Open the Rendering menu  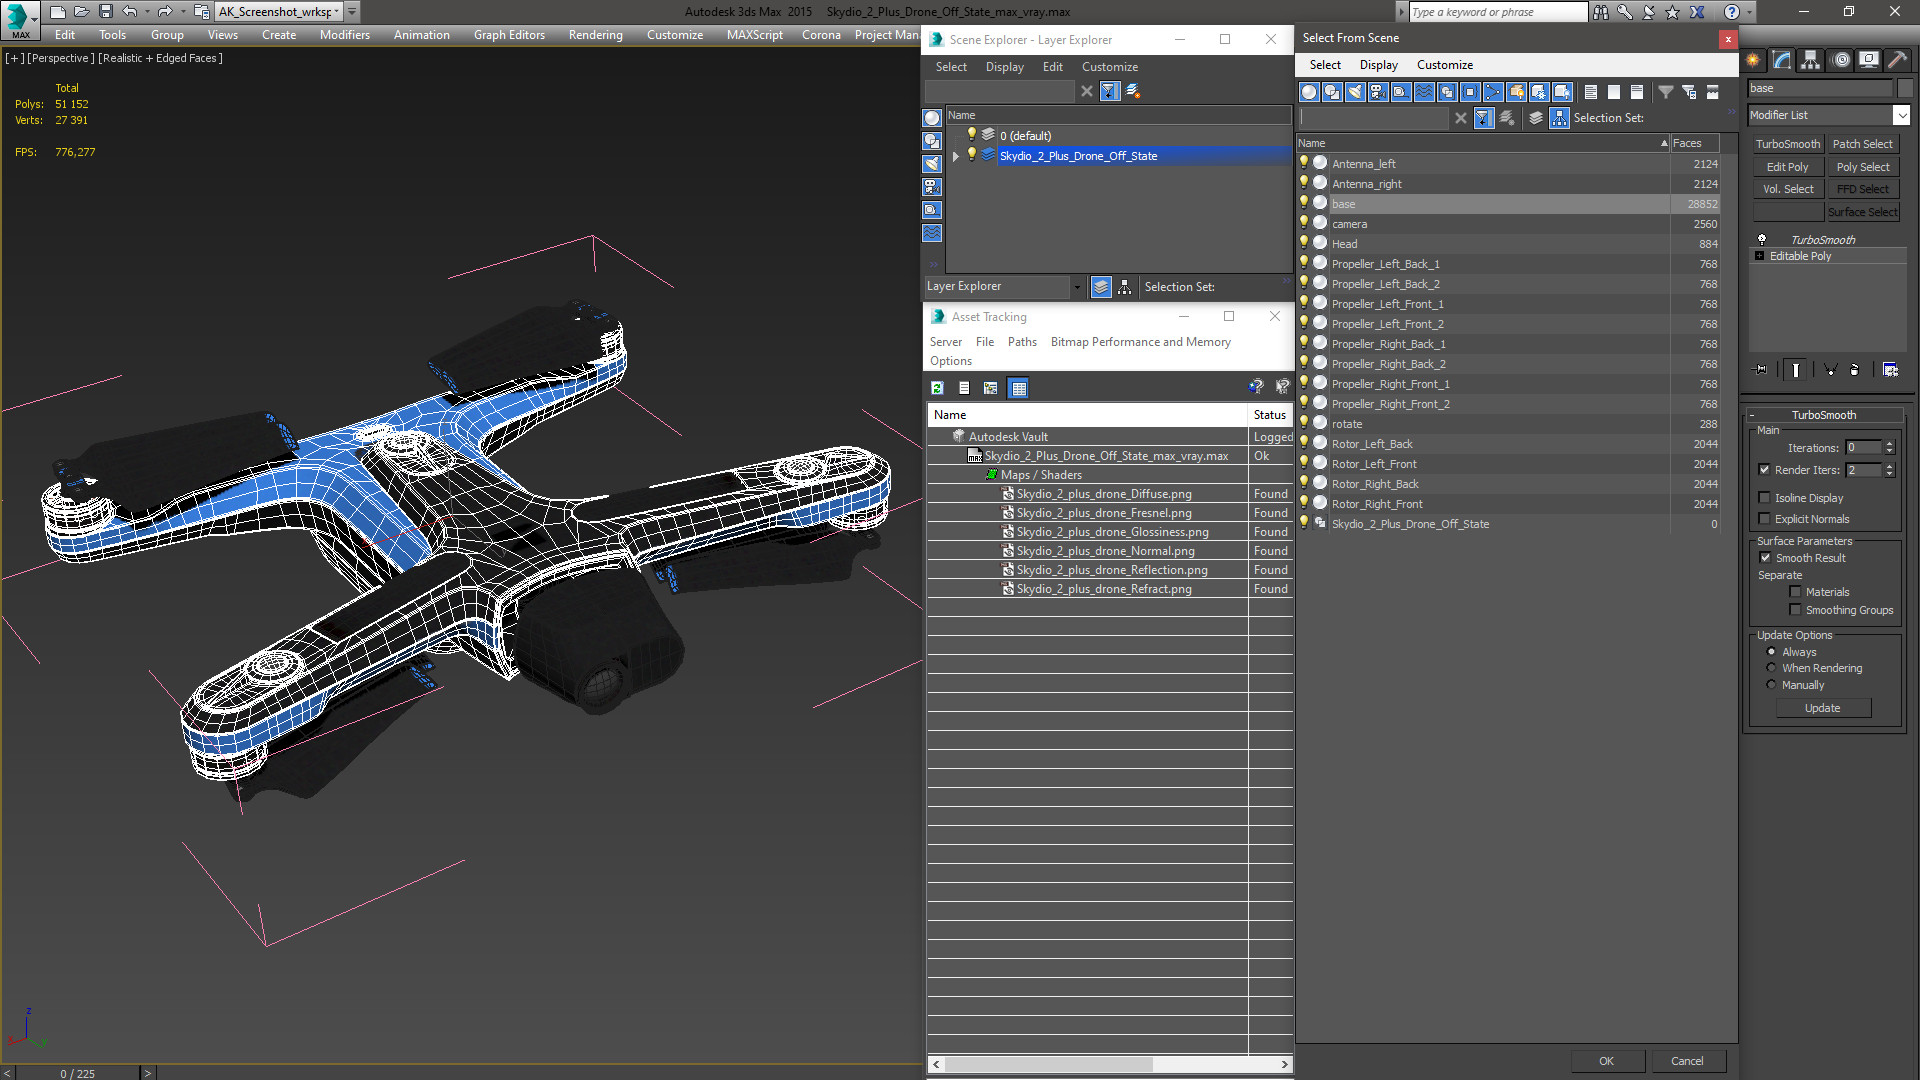coord(596,35)
